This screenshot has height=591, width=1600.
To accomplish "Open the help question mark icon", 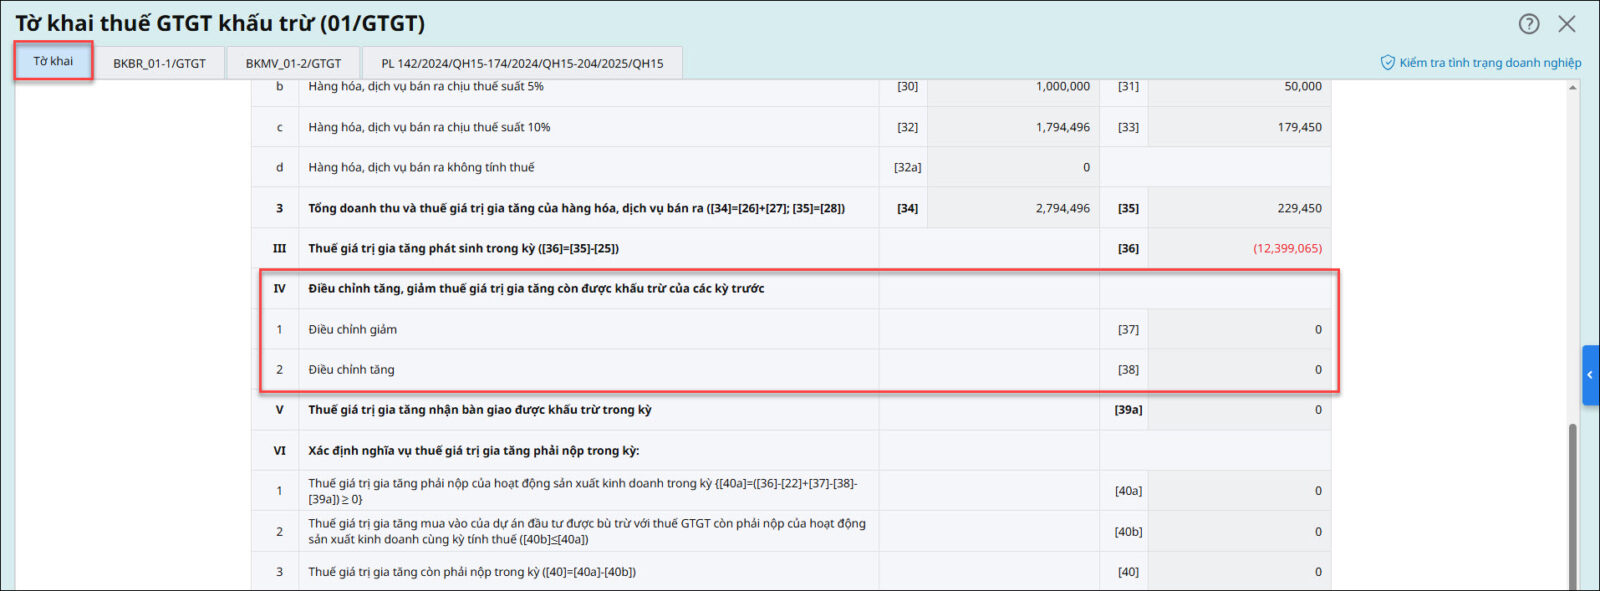I will (x=1529, y=24).
